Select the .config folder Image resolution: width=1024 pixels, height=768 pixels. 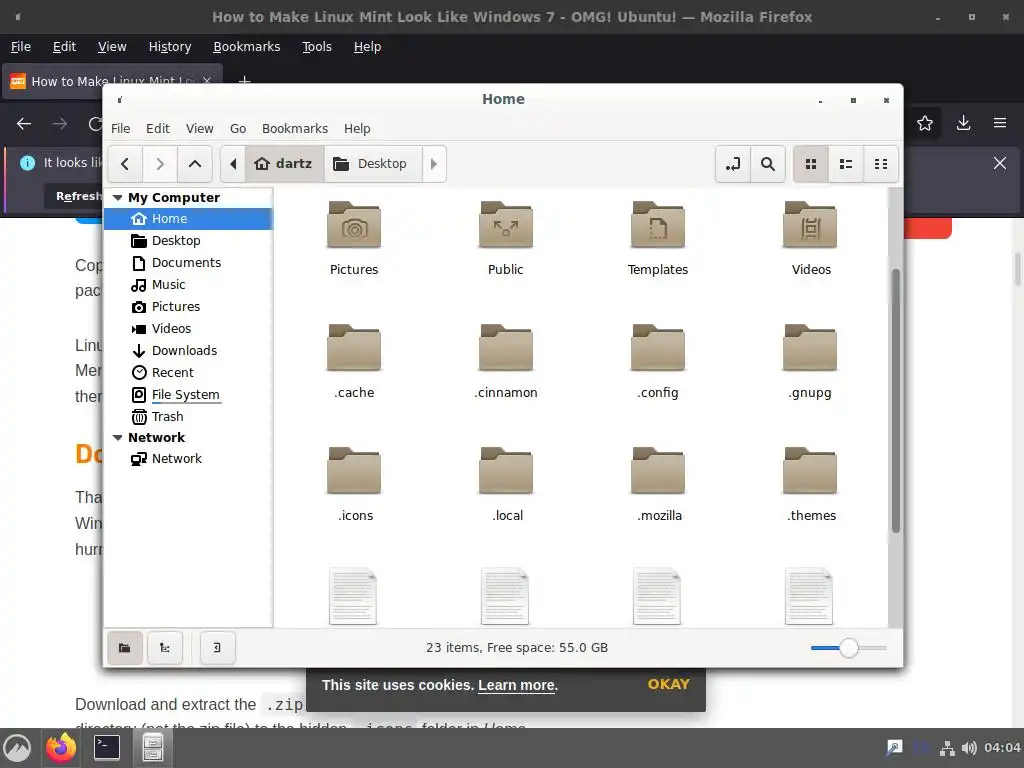click(x=658, y=348)
